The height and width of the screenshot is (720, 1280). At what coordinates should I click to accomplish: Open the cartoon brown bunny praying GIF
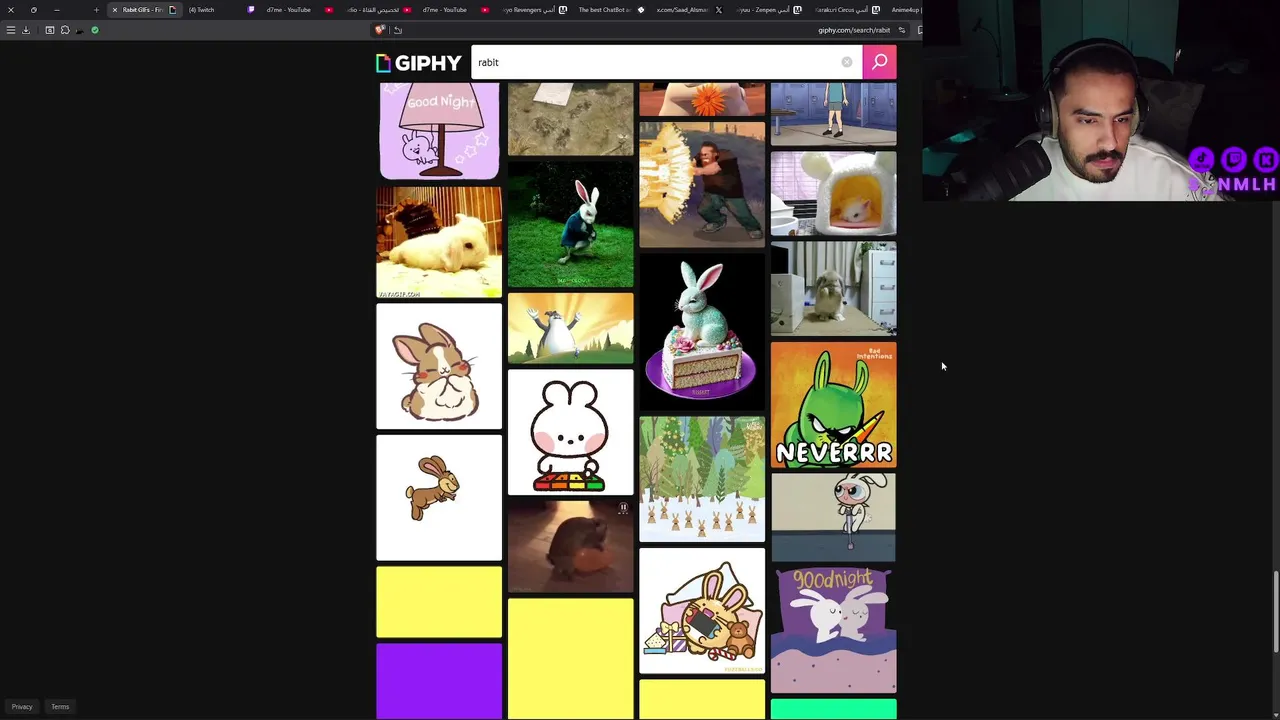439,367
